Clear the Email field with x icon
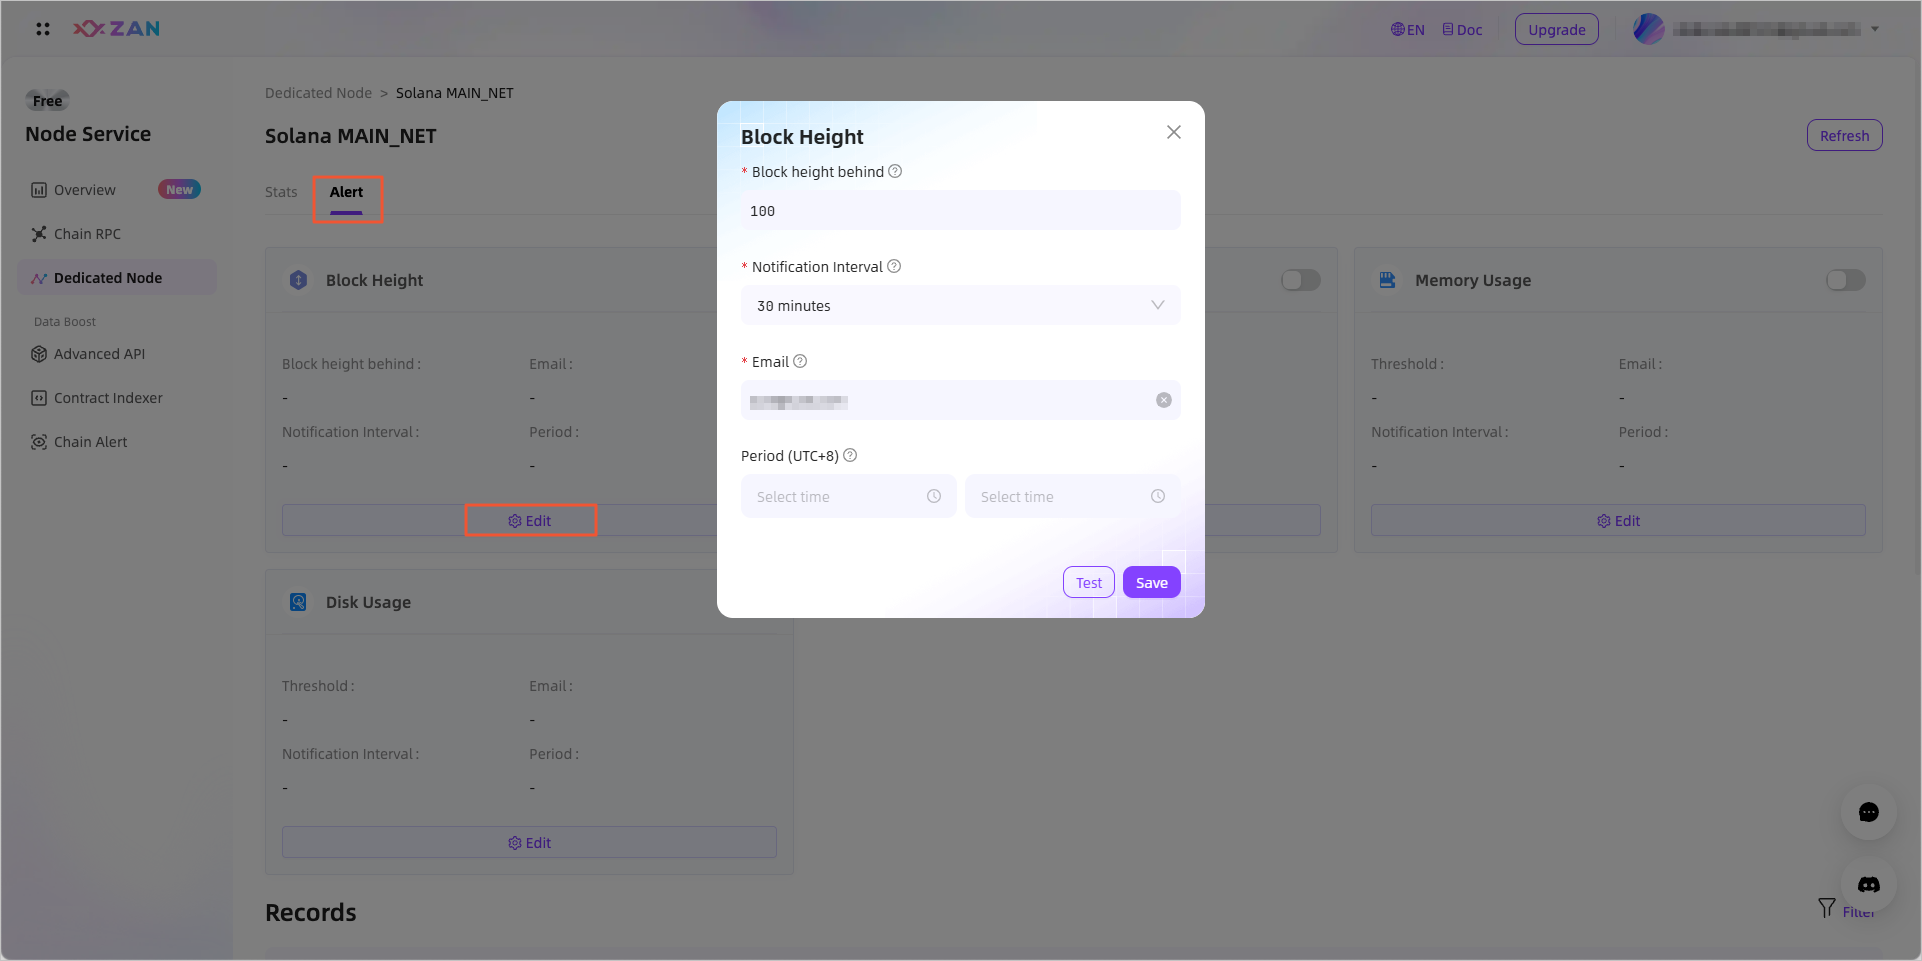 [x=1164, y=400]
